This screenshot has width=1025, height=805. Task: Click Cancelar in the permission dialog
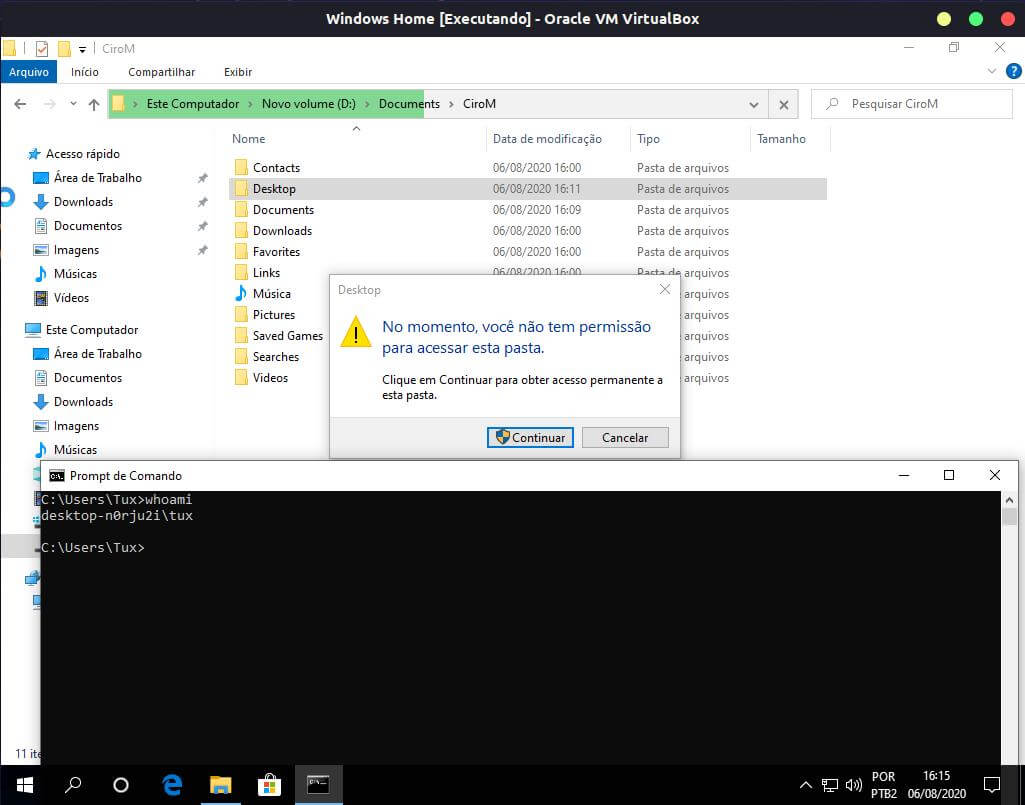point(625,437)
